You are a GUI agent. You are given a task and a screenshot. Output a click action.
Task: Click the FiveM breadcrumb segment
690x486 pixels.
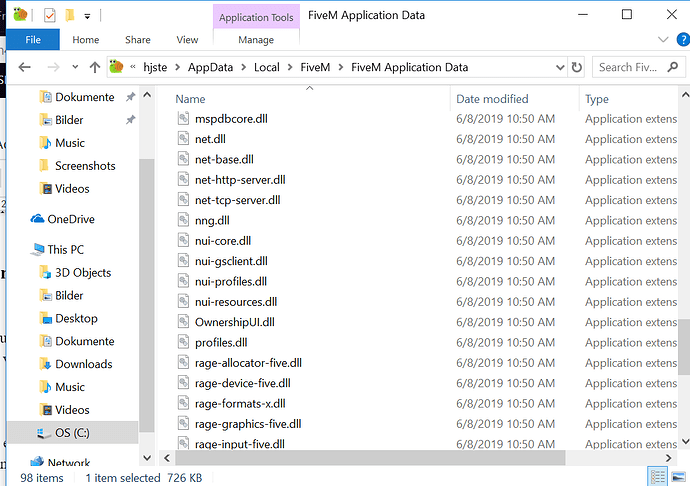(x=315, y=67)
